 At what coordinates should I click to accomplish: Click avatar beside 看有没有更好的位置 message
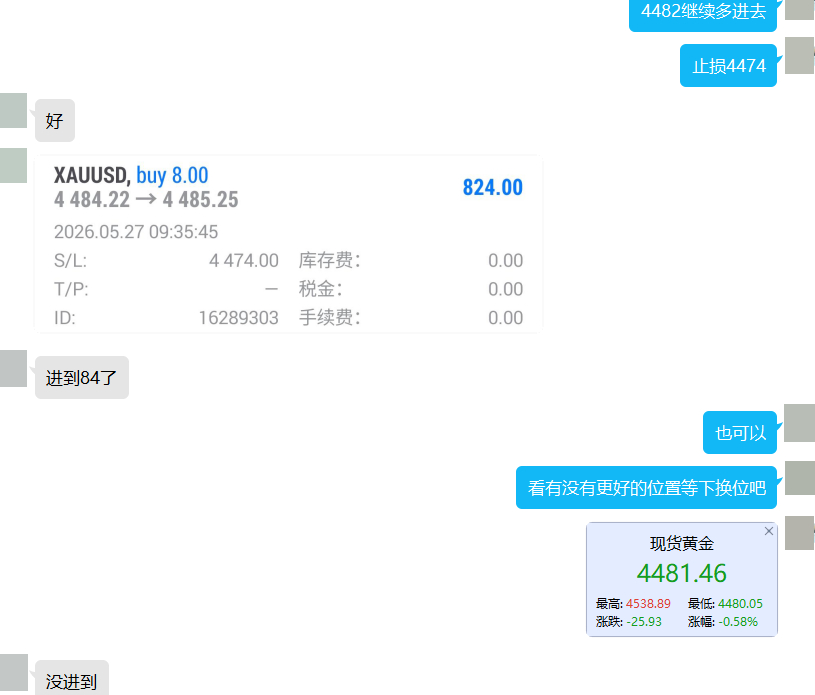799,478
